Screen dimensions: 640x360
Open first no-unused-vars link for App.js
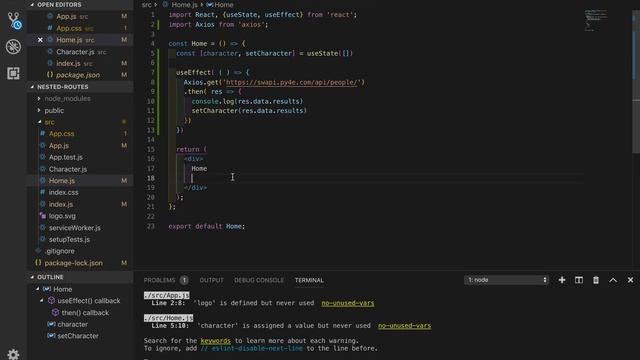[x=348, y=303]
